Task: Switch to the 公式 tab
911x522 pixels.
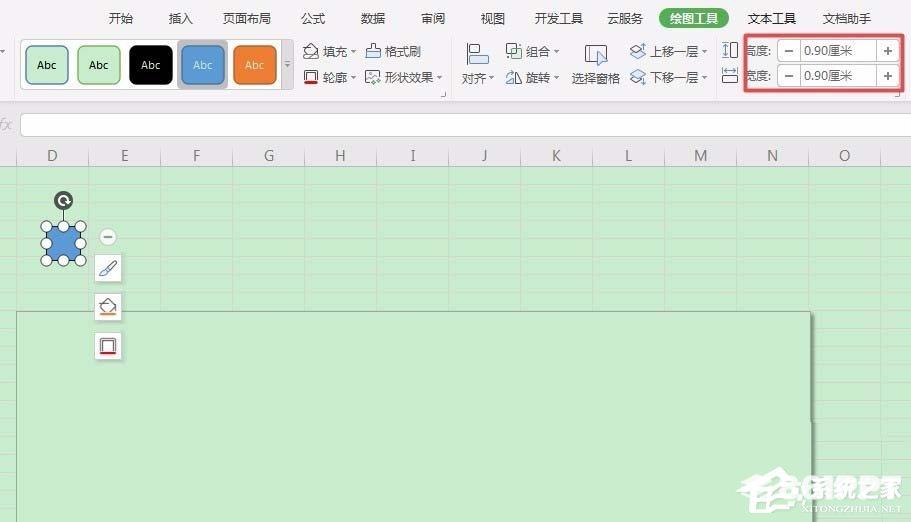Action: point(313,19)
